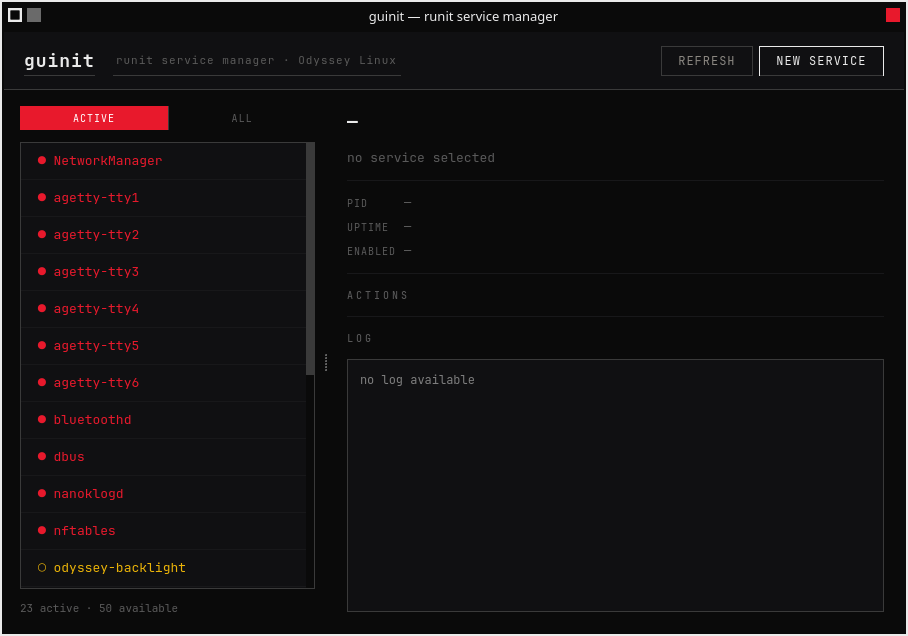The width and height of the screenshot is (908, 636).
Task: Select the dbus service
Action: [163, 458]
